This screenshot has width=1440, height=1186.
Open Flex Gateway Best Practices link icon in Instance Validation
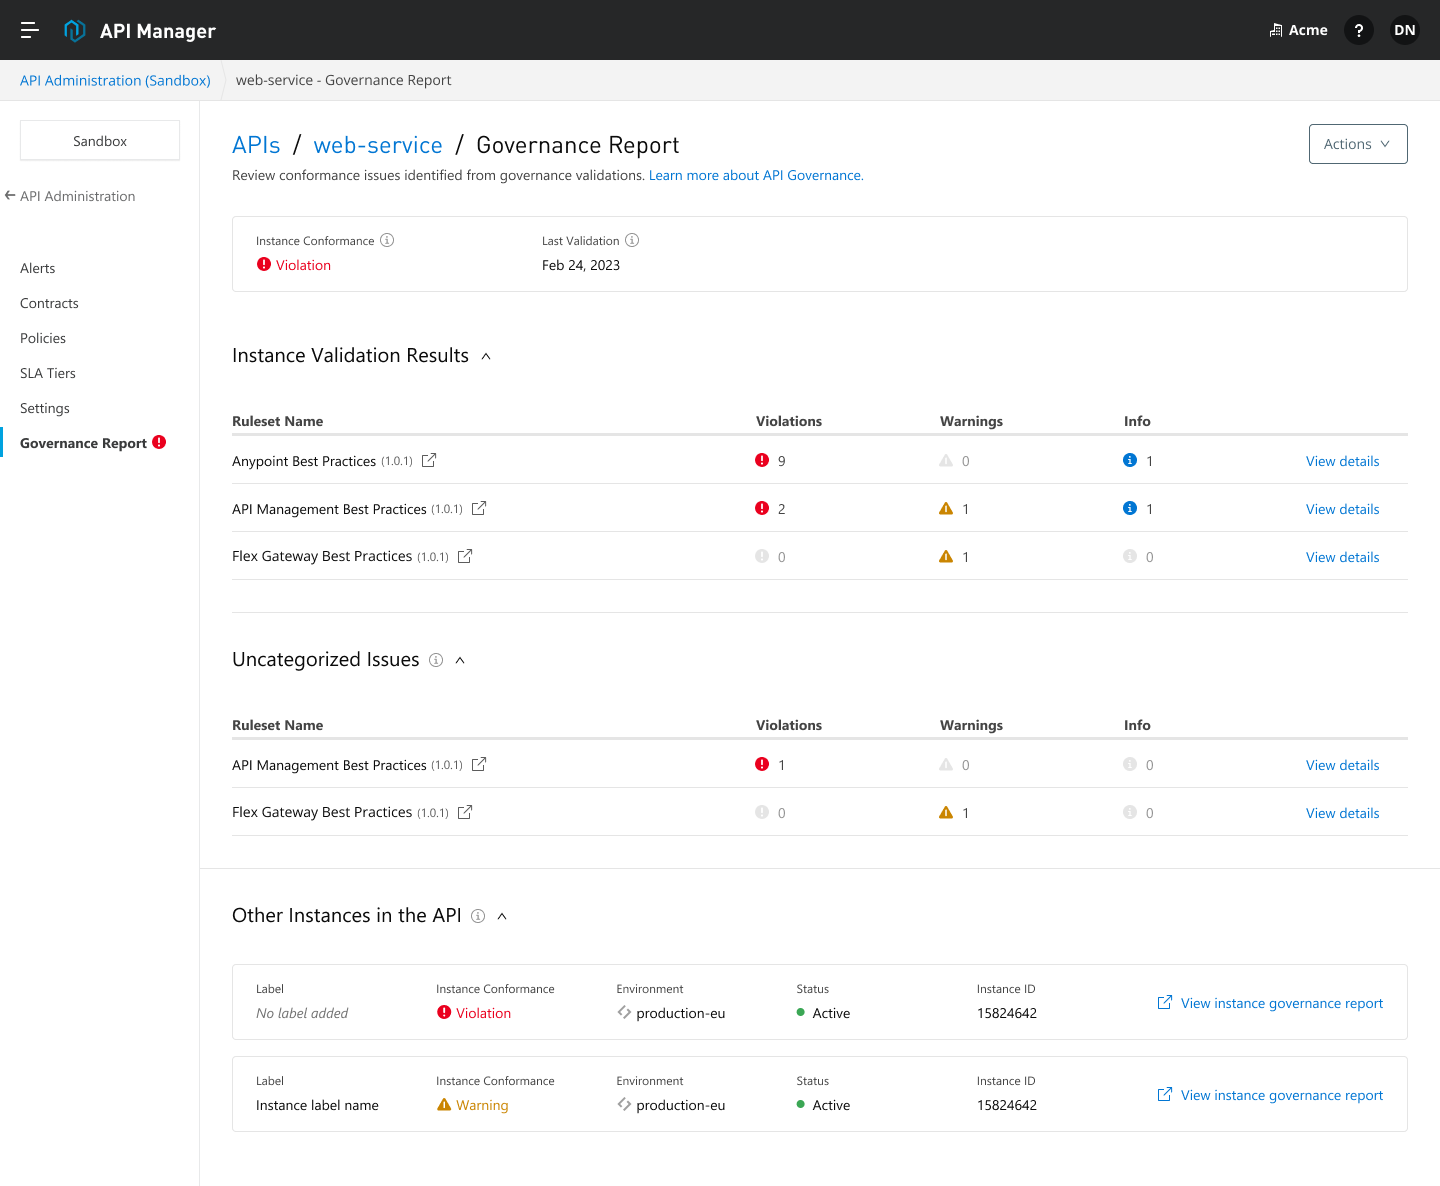(465, 556)
